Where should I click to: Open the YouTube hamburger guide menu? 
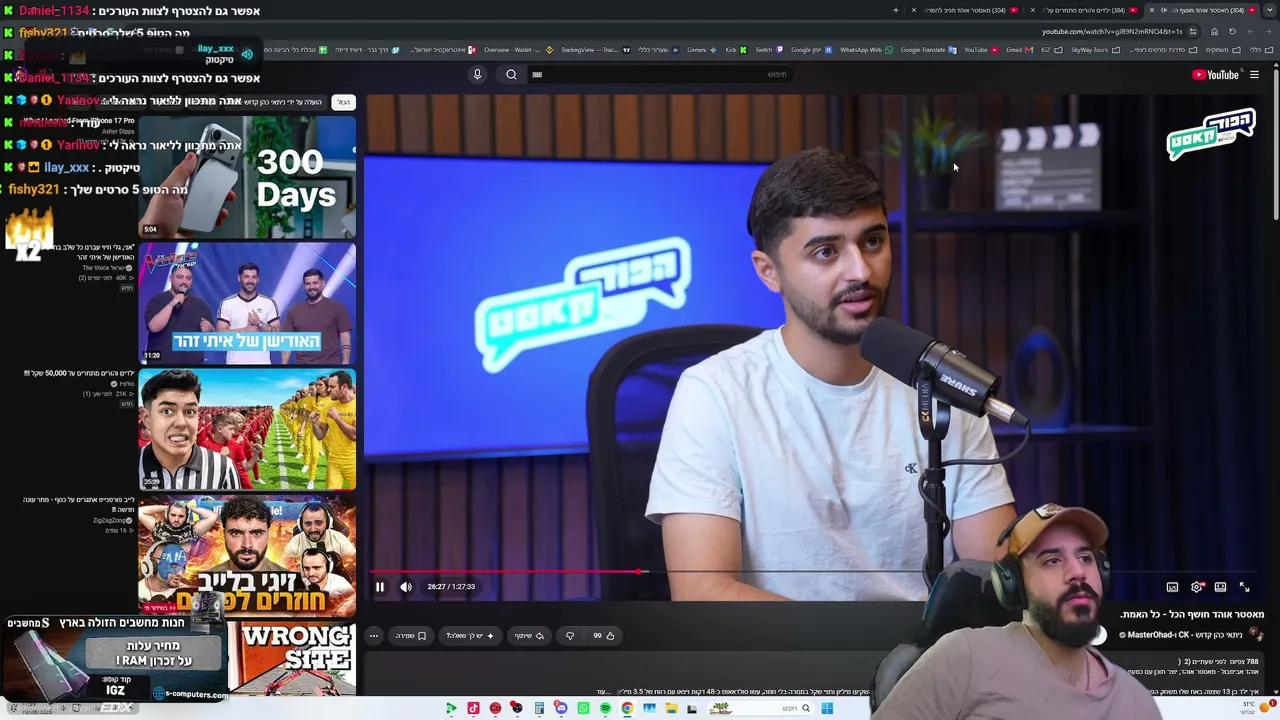(x=1254, y=75)
